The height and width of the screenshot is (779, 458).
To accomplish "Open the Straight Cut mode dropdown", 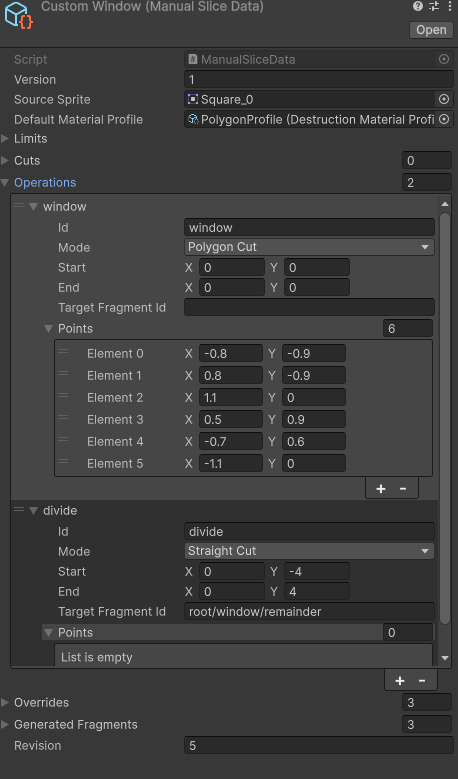I will pos(309,551).
